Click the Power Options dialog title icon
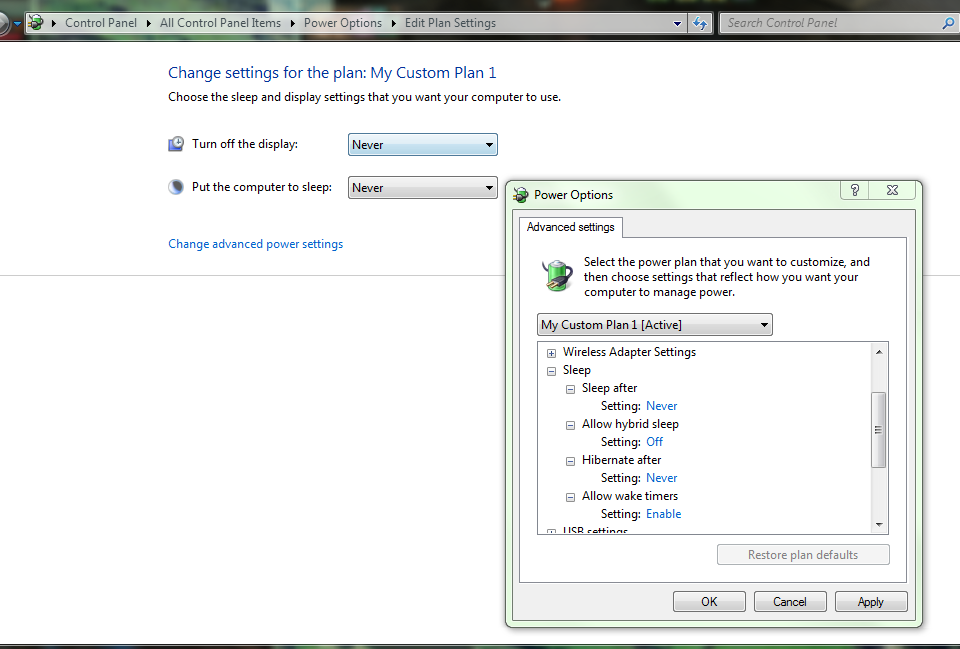Viewport: 960px width, 649px height. point(521,195)
